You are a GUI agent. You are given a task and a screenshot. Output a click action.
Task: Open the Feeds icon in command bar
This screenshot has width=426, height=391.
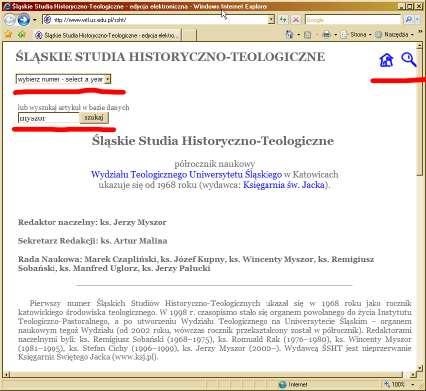308,35
